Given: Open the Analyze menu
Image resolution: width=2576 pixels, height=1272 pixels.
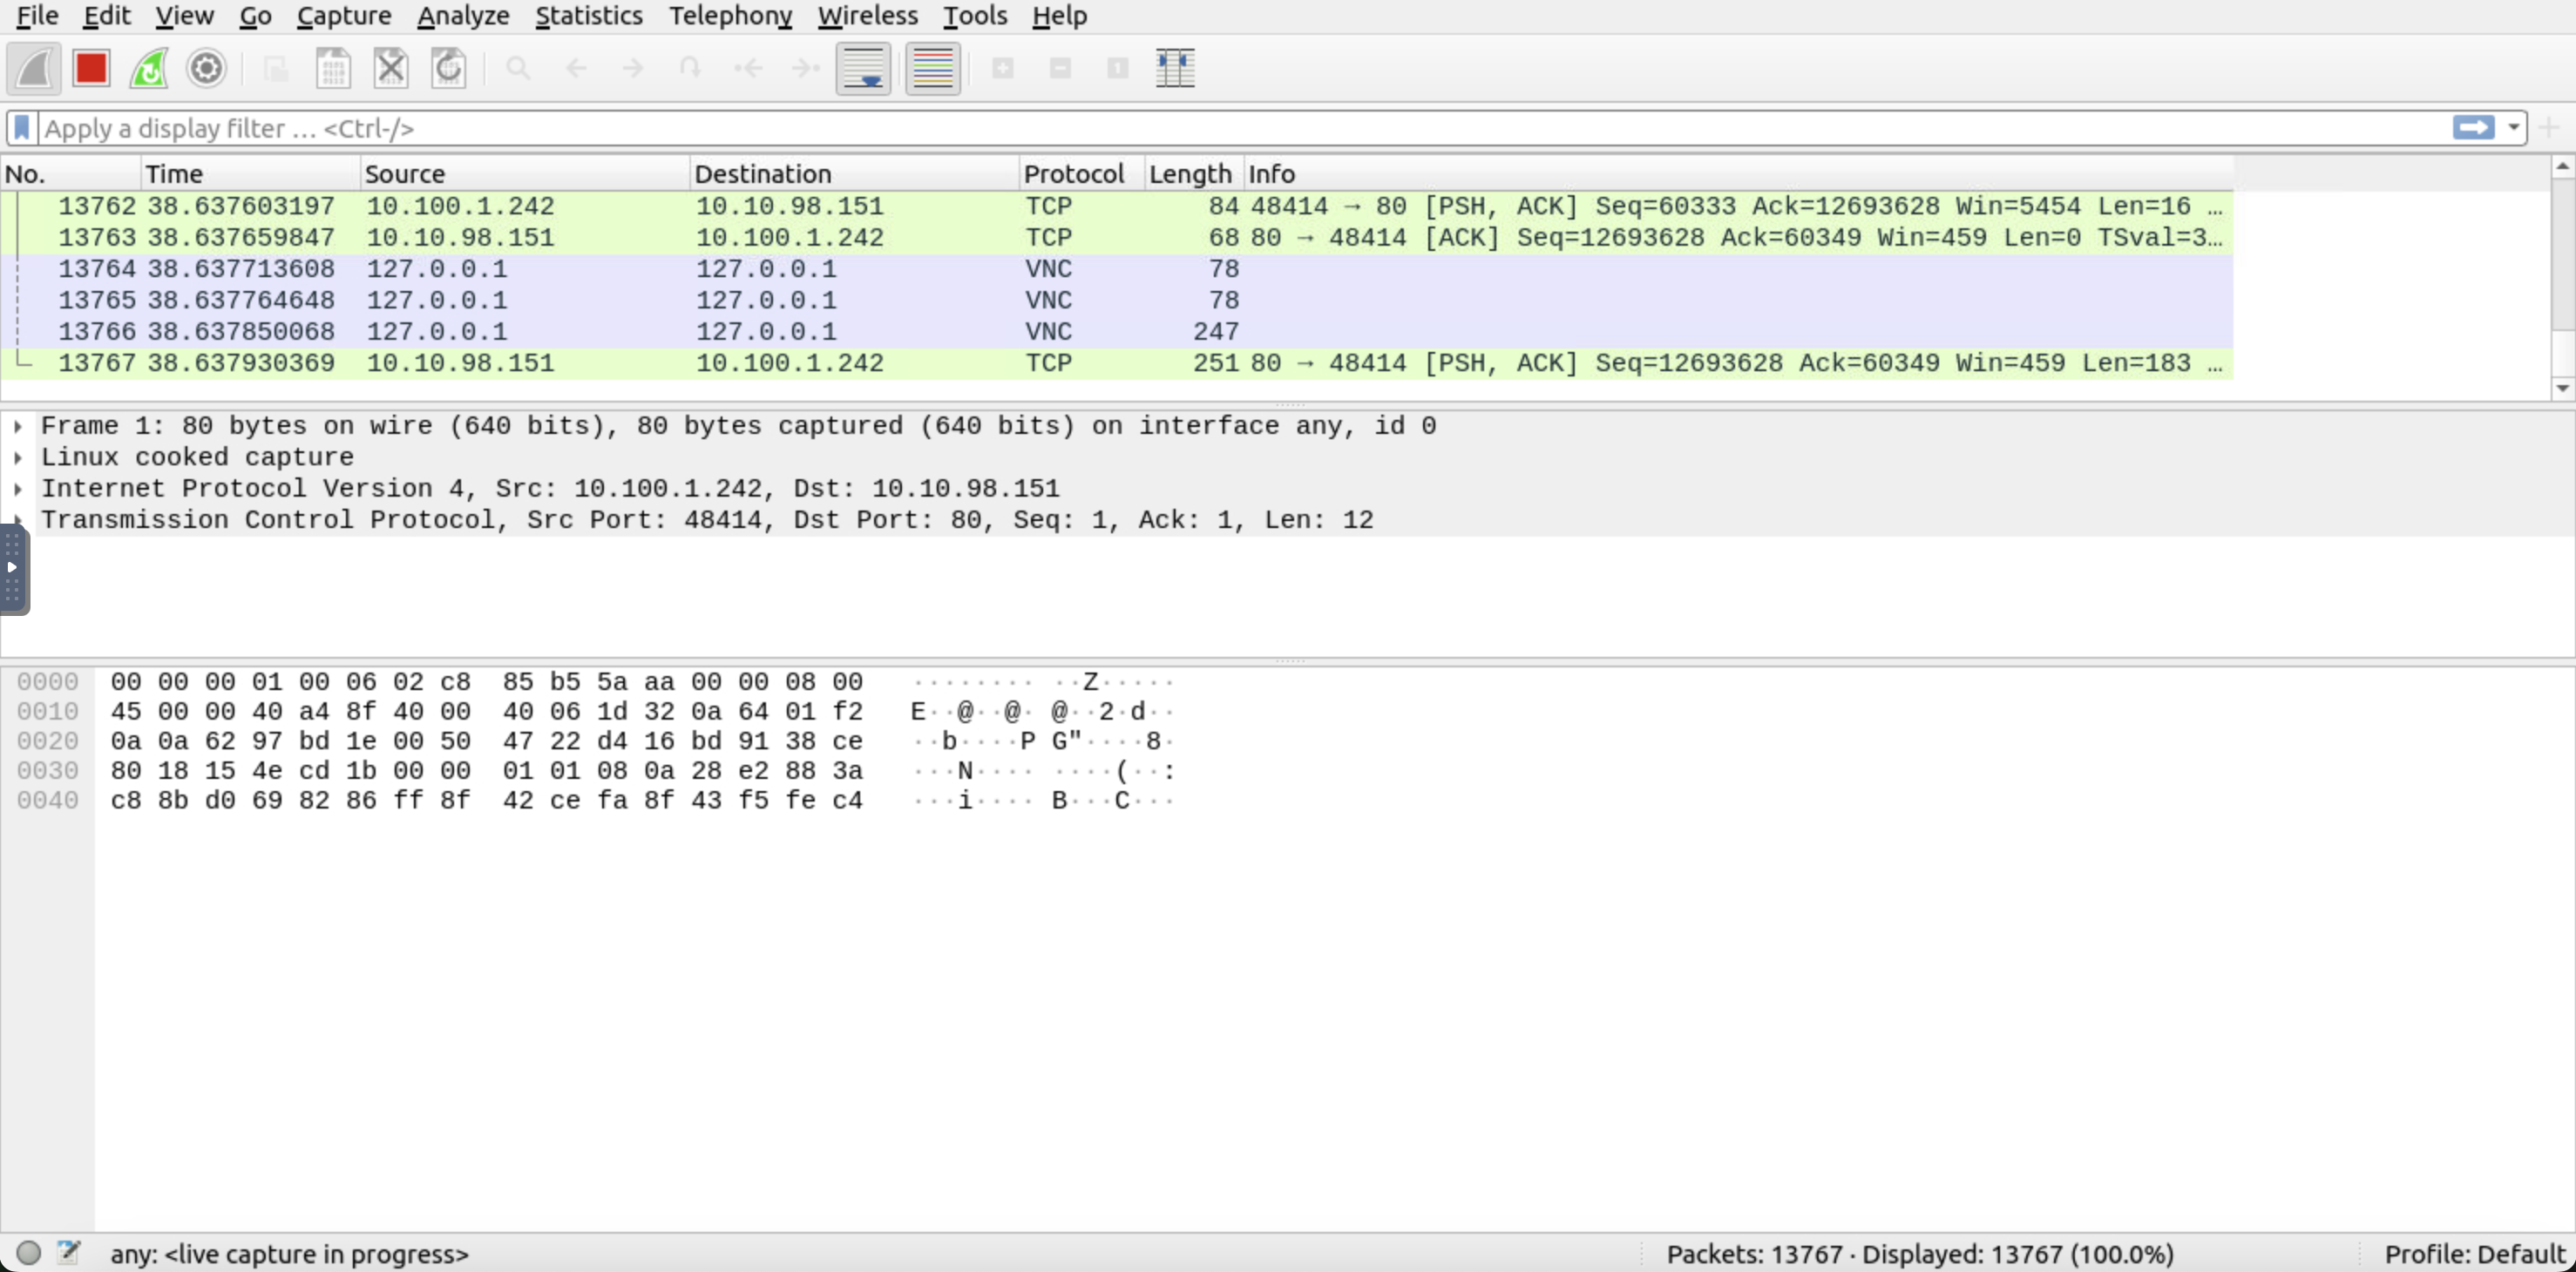Looking at the screenshot, I should pos(463,16).
